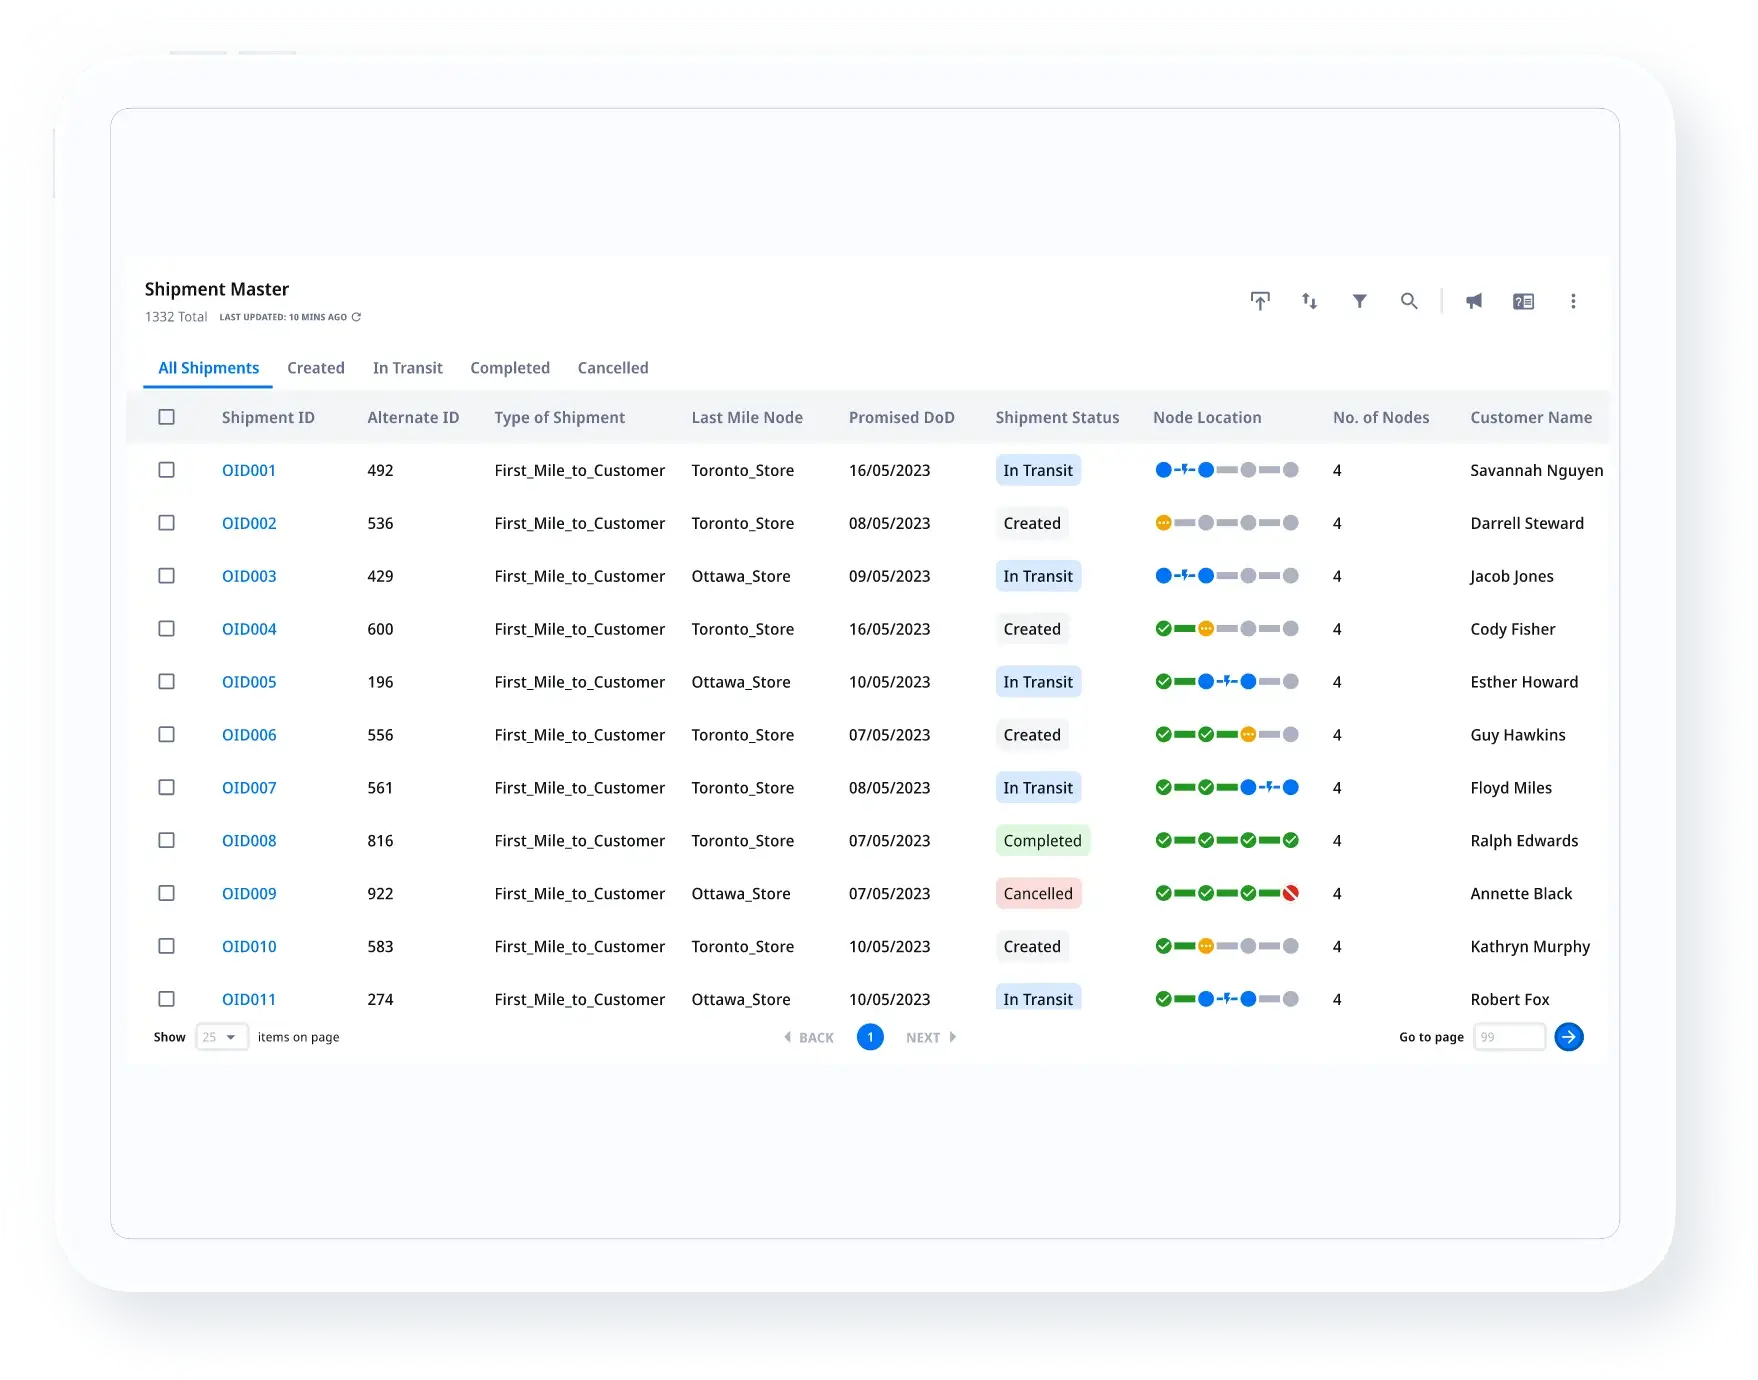Refresh data using the last updated icon

tap(356, 317)
